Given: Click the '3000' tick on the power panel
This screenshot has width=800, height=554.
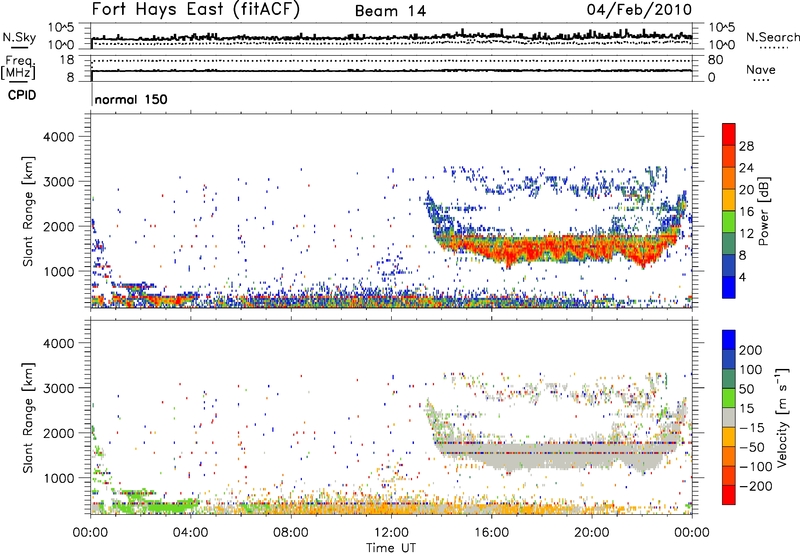Looking at the screenshot, I should (59, 182).
